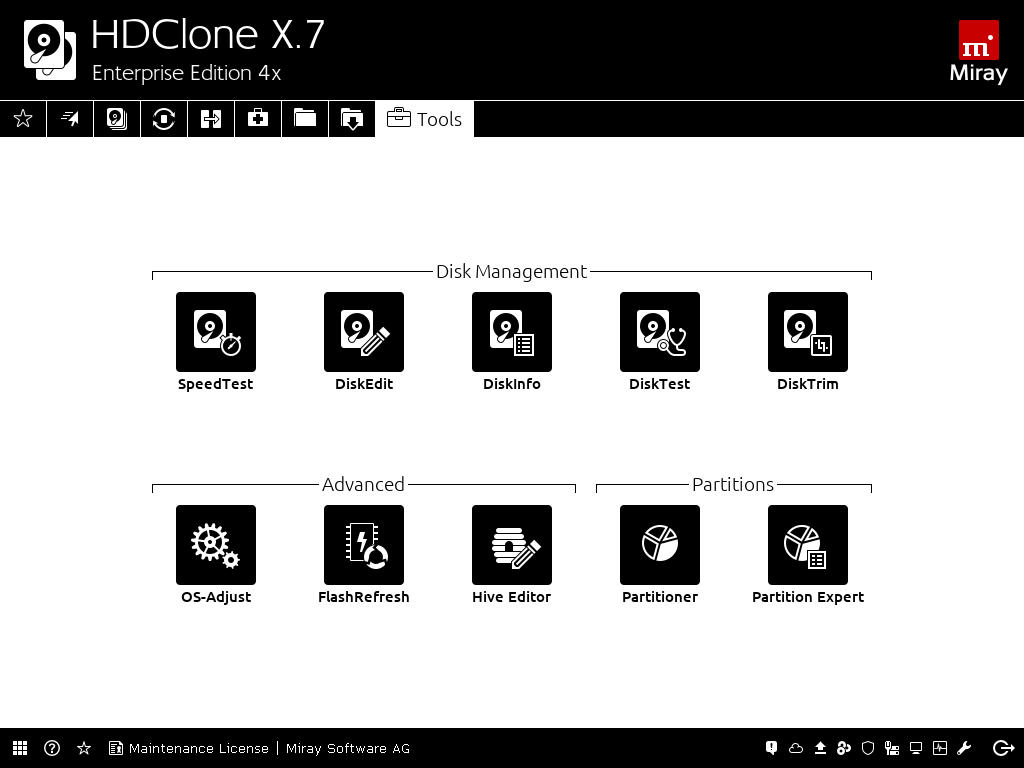This screenshot has width=1024, height=768.
Task: Switch to the star favorites tab
Action: pyautogui.click(x=23, y=119)
